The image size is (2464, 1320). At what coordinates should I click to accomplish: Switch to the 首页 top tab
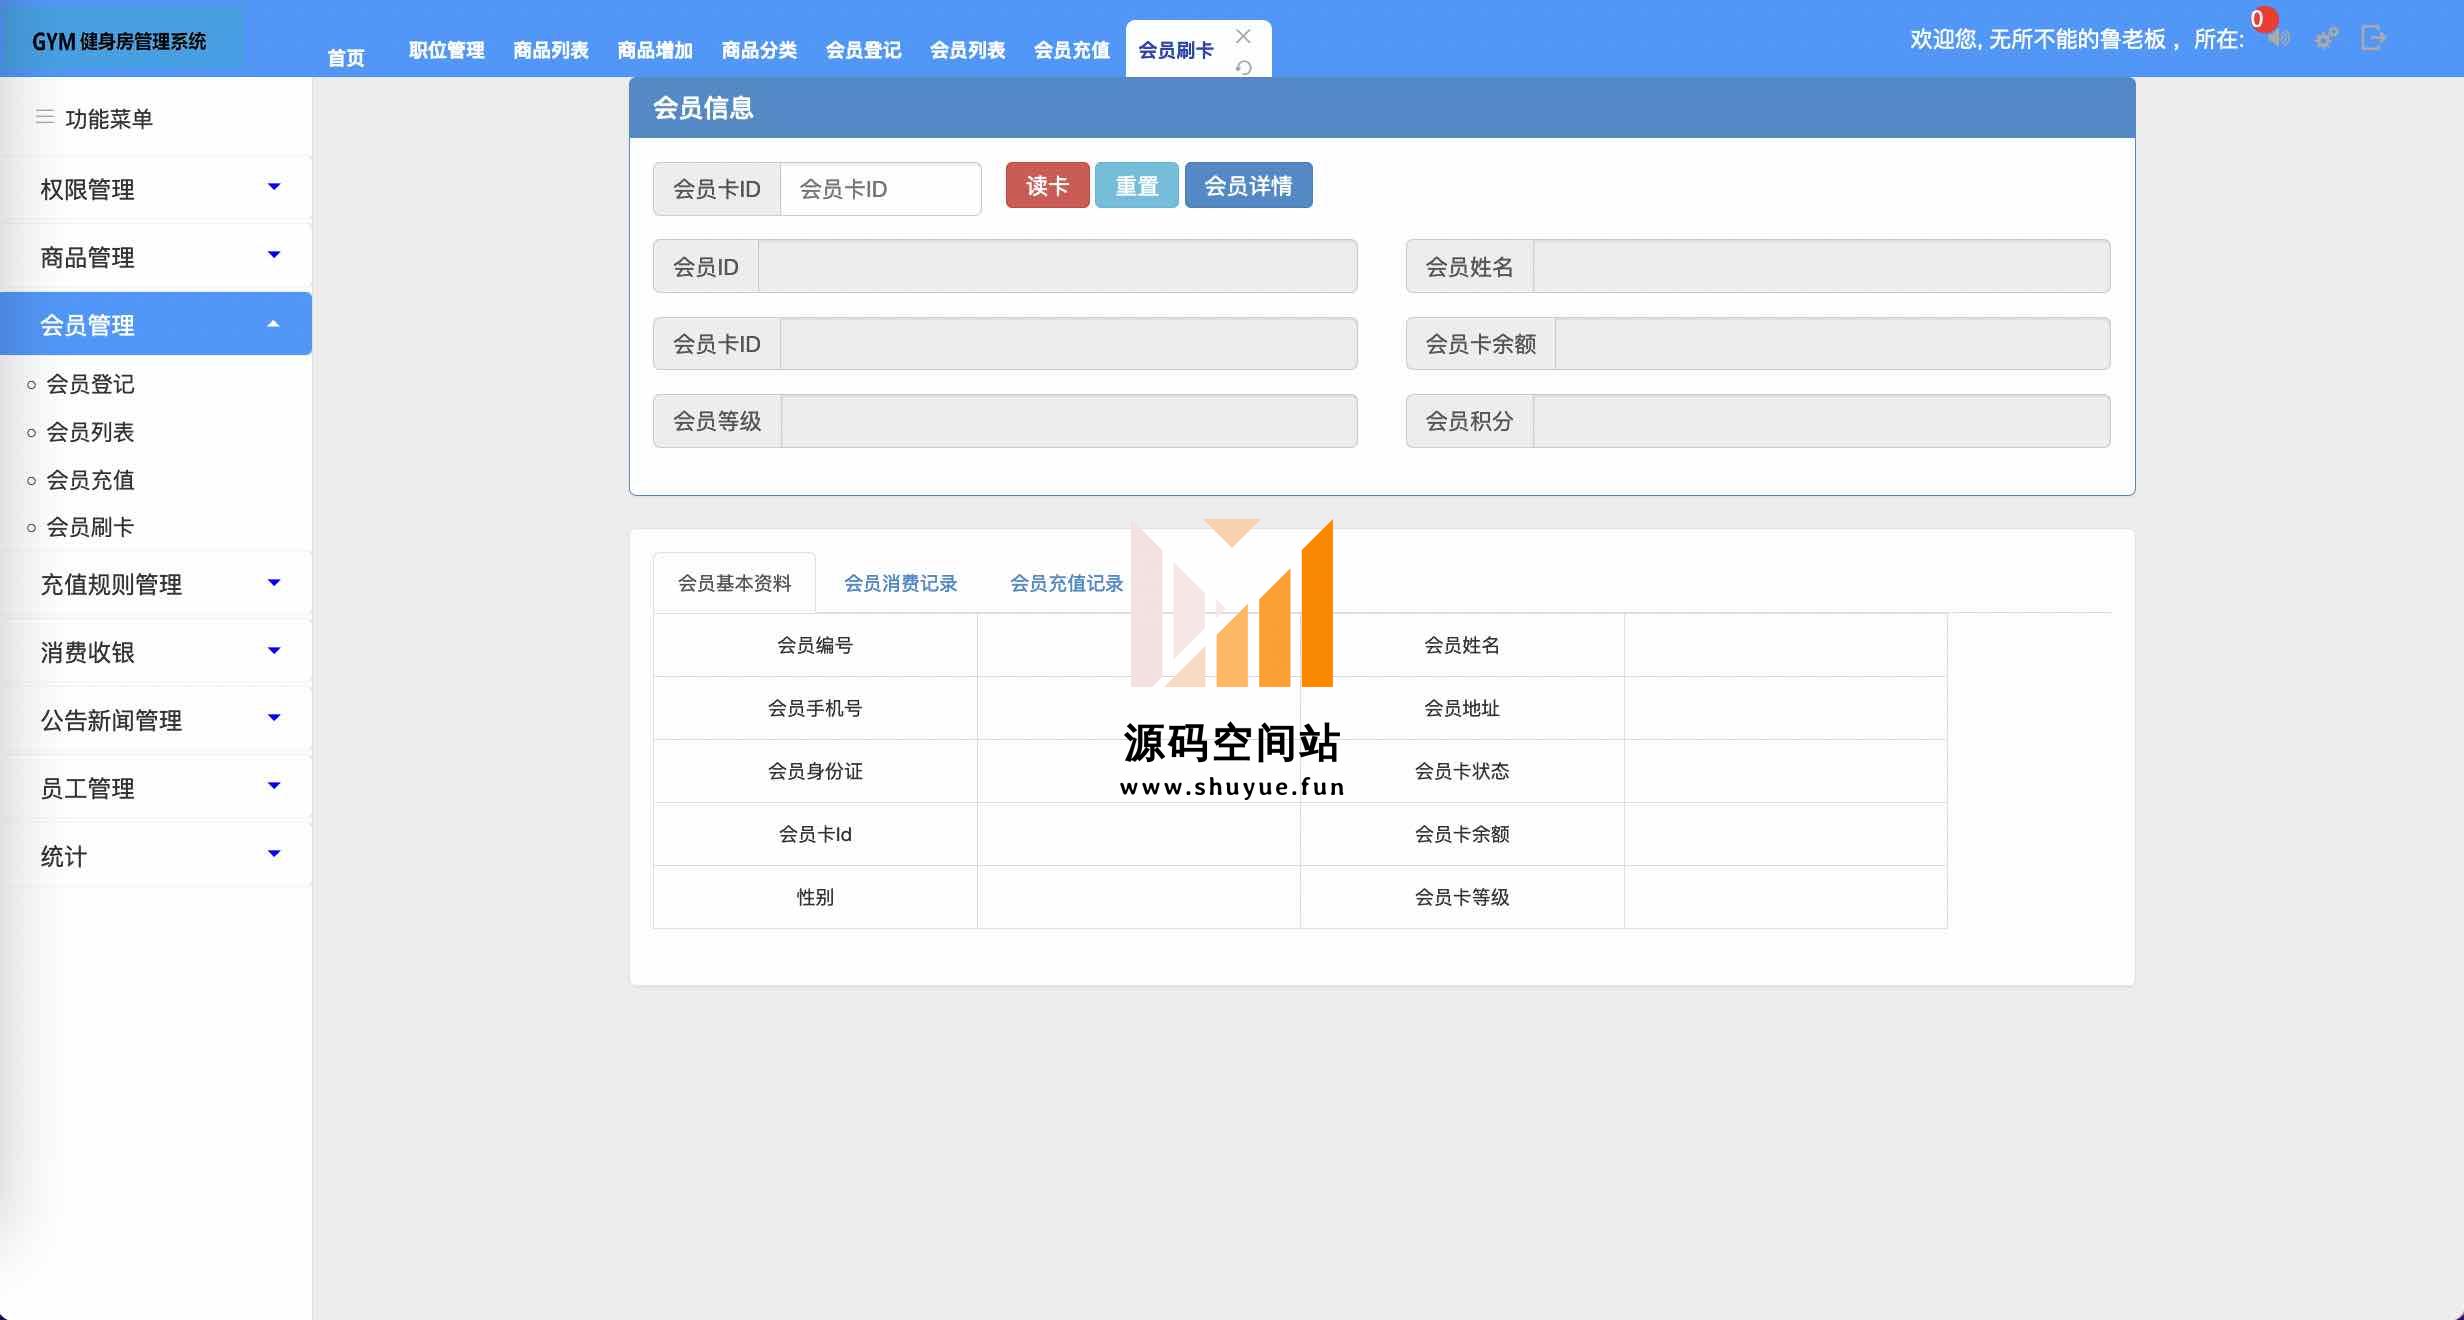pyautogui.click(x=346, y=58)
